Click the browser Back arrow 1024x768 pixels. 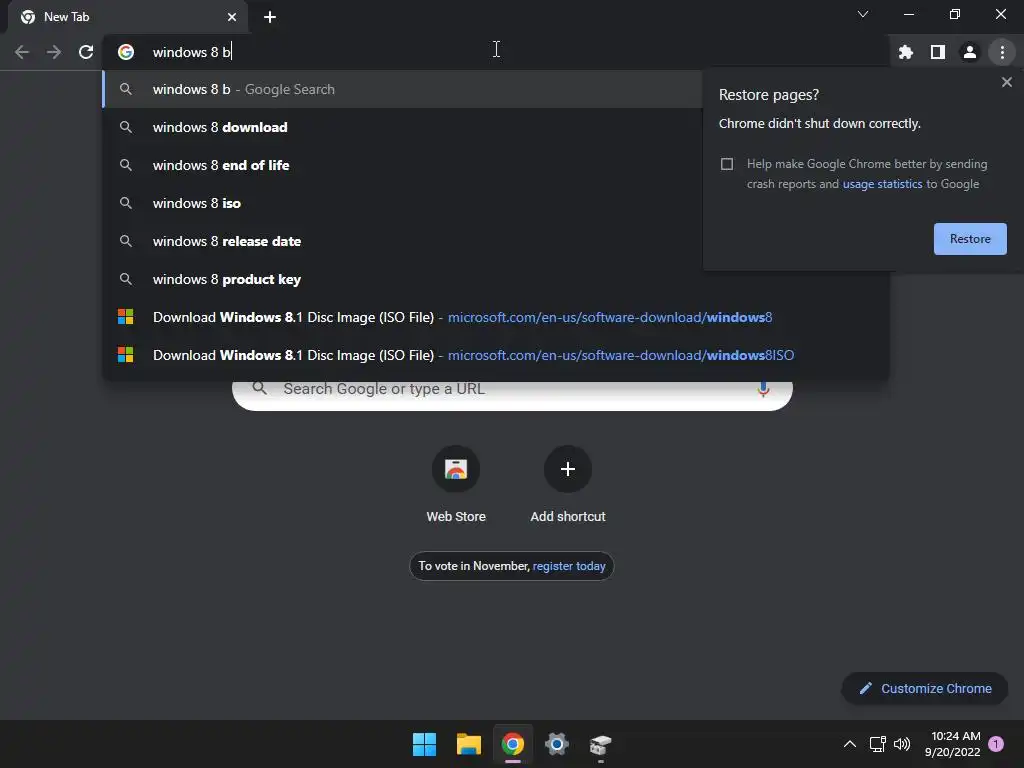(x=22, y=52)
